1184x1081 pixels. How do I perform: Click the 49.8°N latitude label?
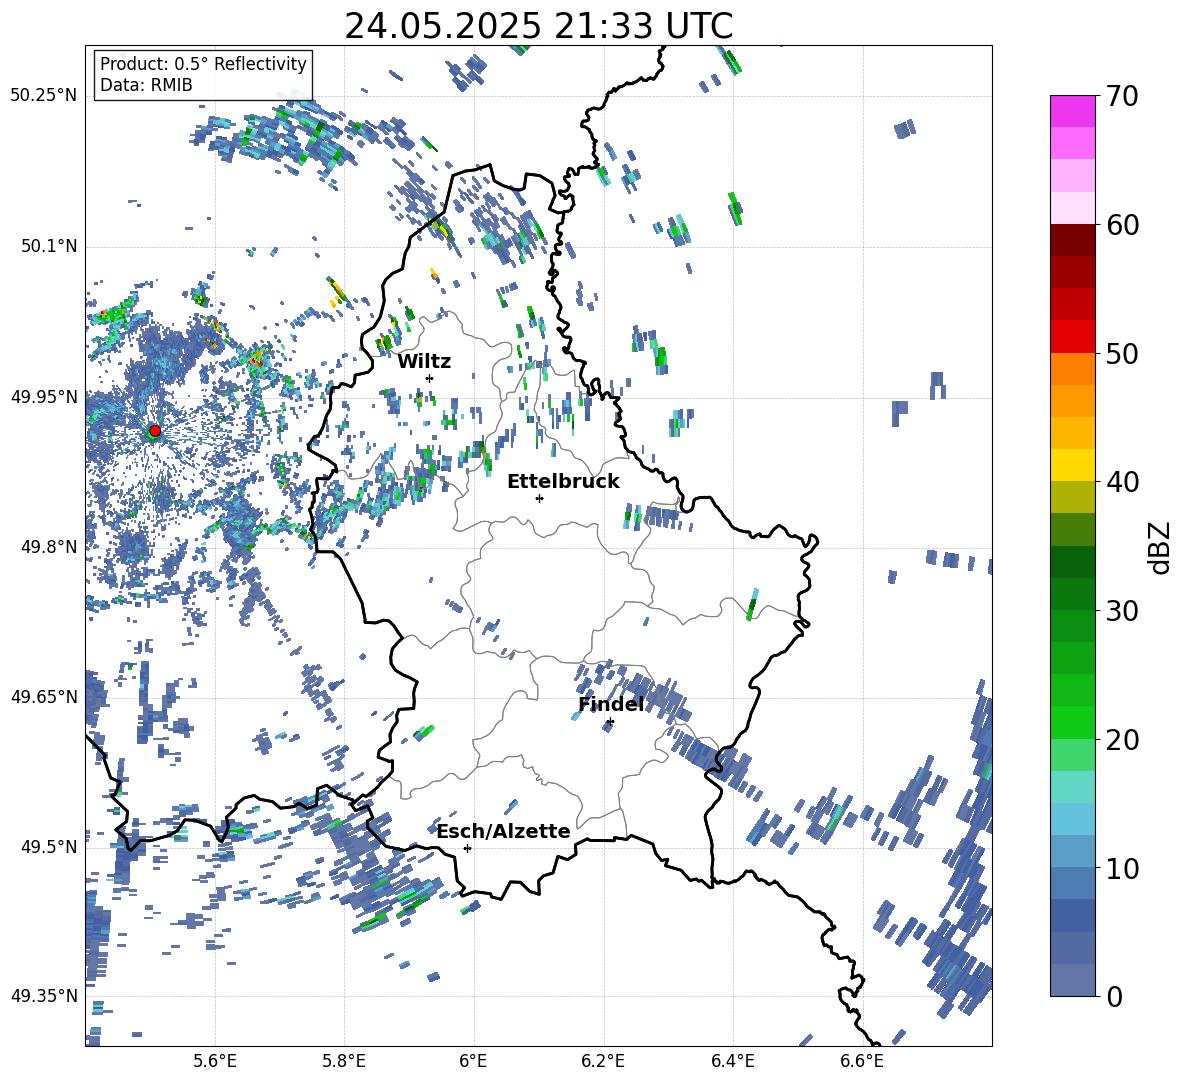pos(48,547)
